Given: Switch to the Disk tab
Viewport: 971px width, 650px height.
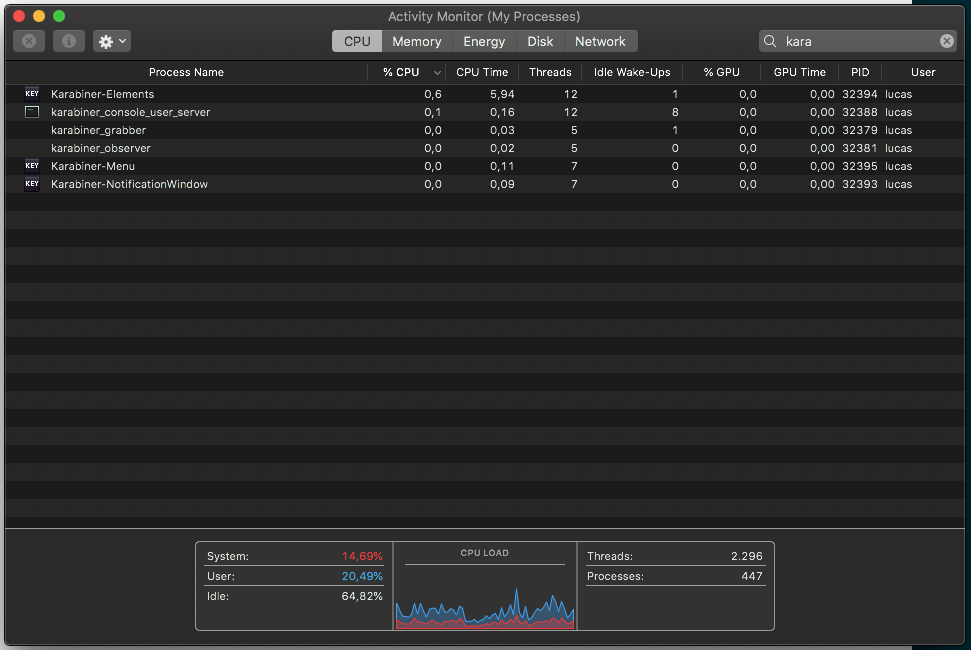Looking at the screenshot, I should point(540,41).
